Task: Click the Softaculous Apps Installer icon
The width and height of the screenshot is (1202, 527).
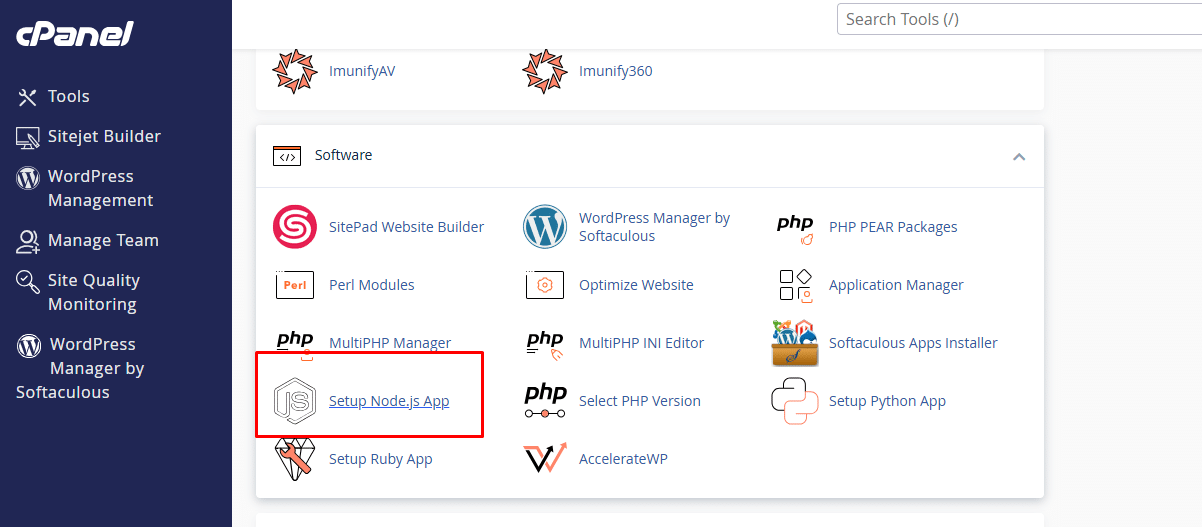Action: click(795, 343)
